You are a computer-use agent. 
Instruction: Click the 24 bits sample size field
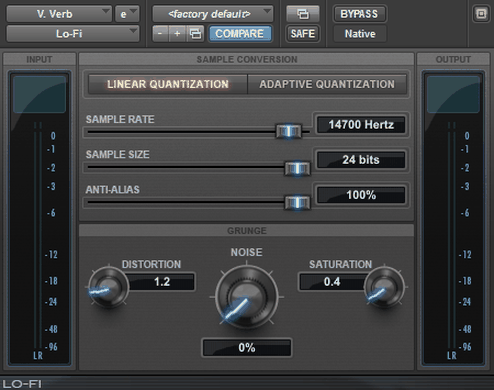[361, 160]
